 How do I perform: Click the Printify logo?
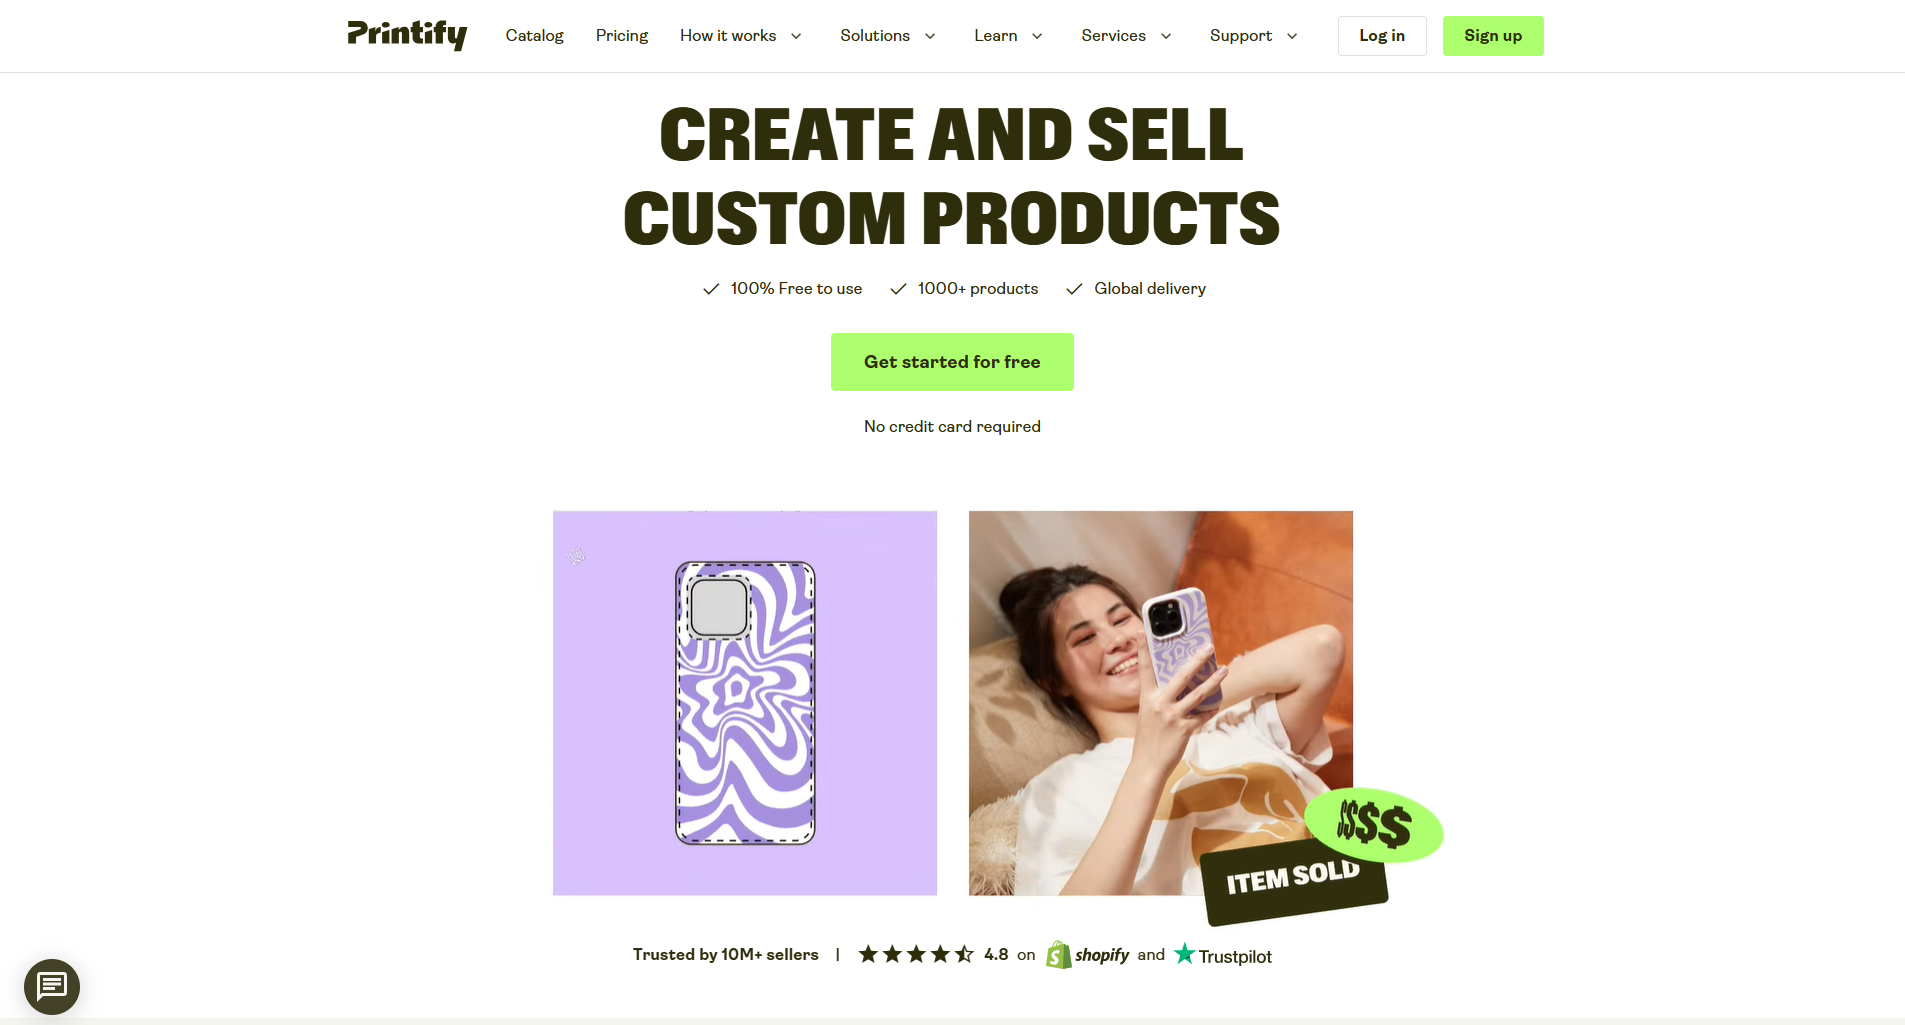point(407,35)
